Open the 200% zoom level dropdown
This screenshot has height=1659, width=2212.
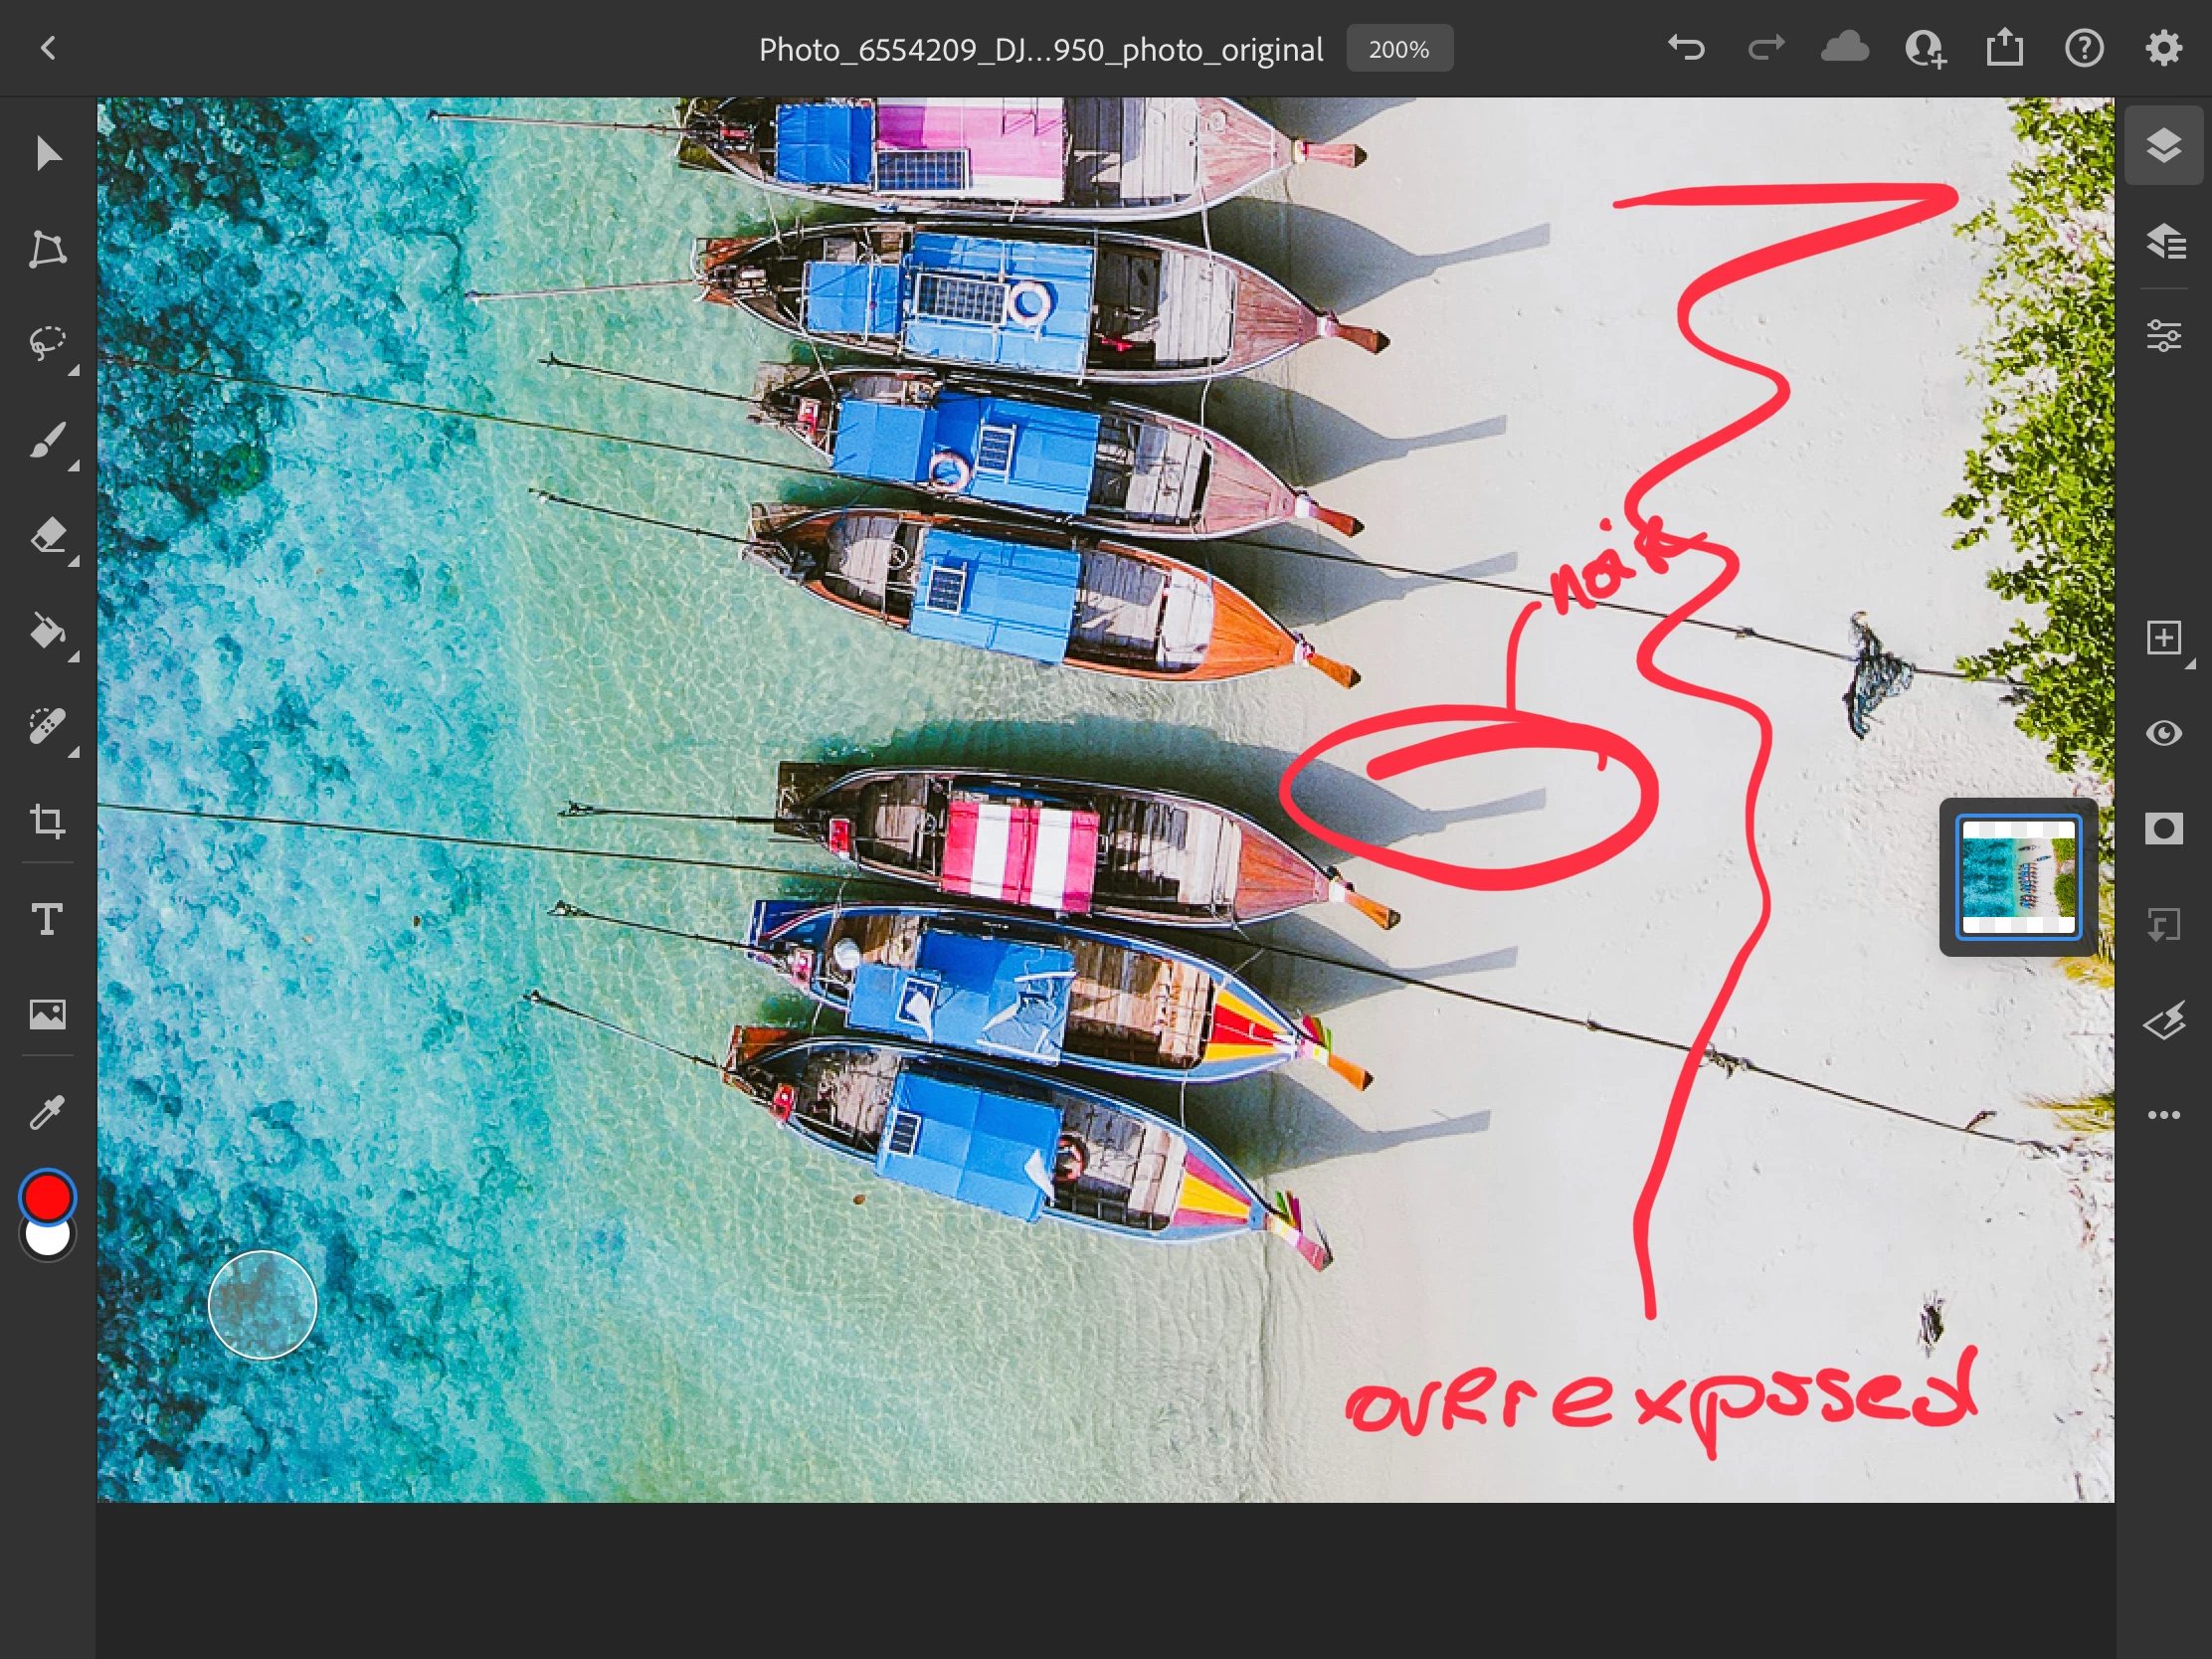pyautogui.click(x=1398, y=49)
